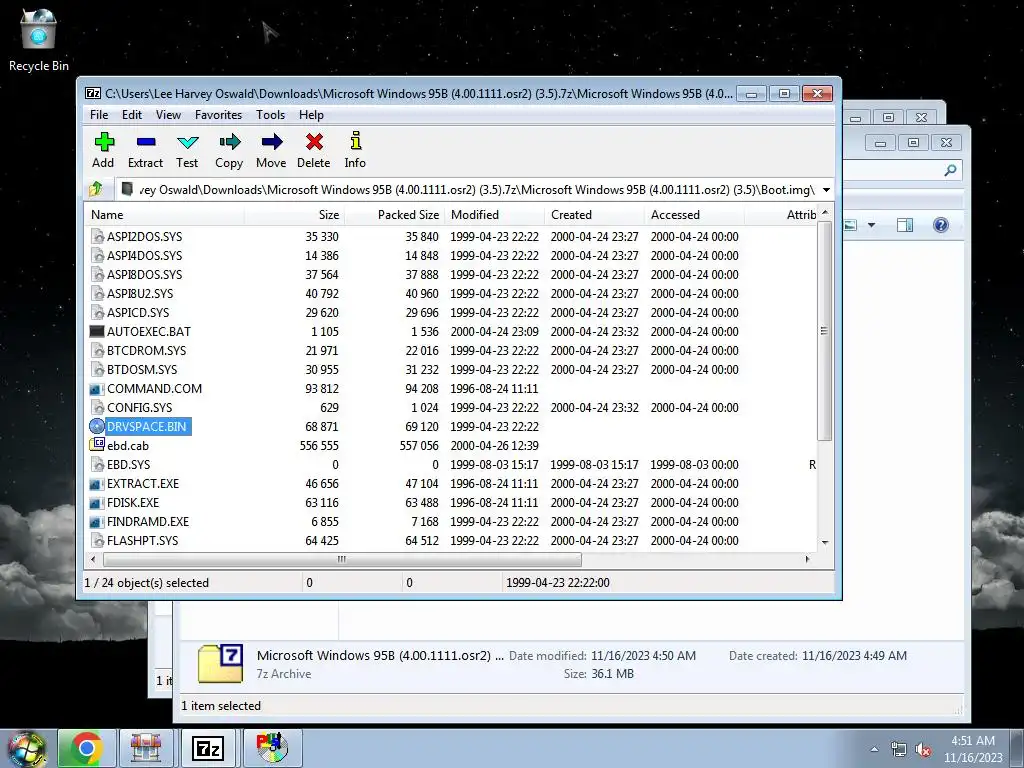Open Chrome from the taskbar

(86, 748)
